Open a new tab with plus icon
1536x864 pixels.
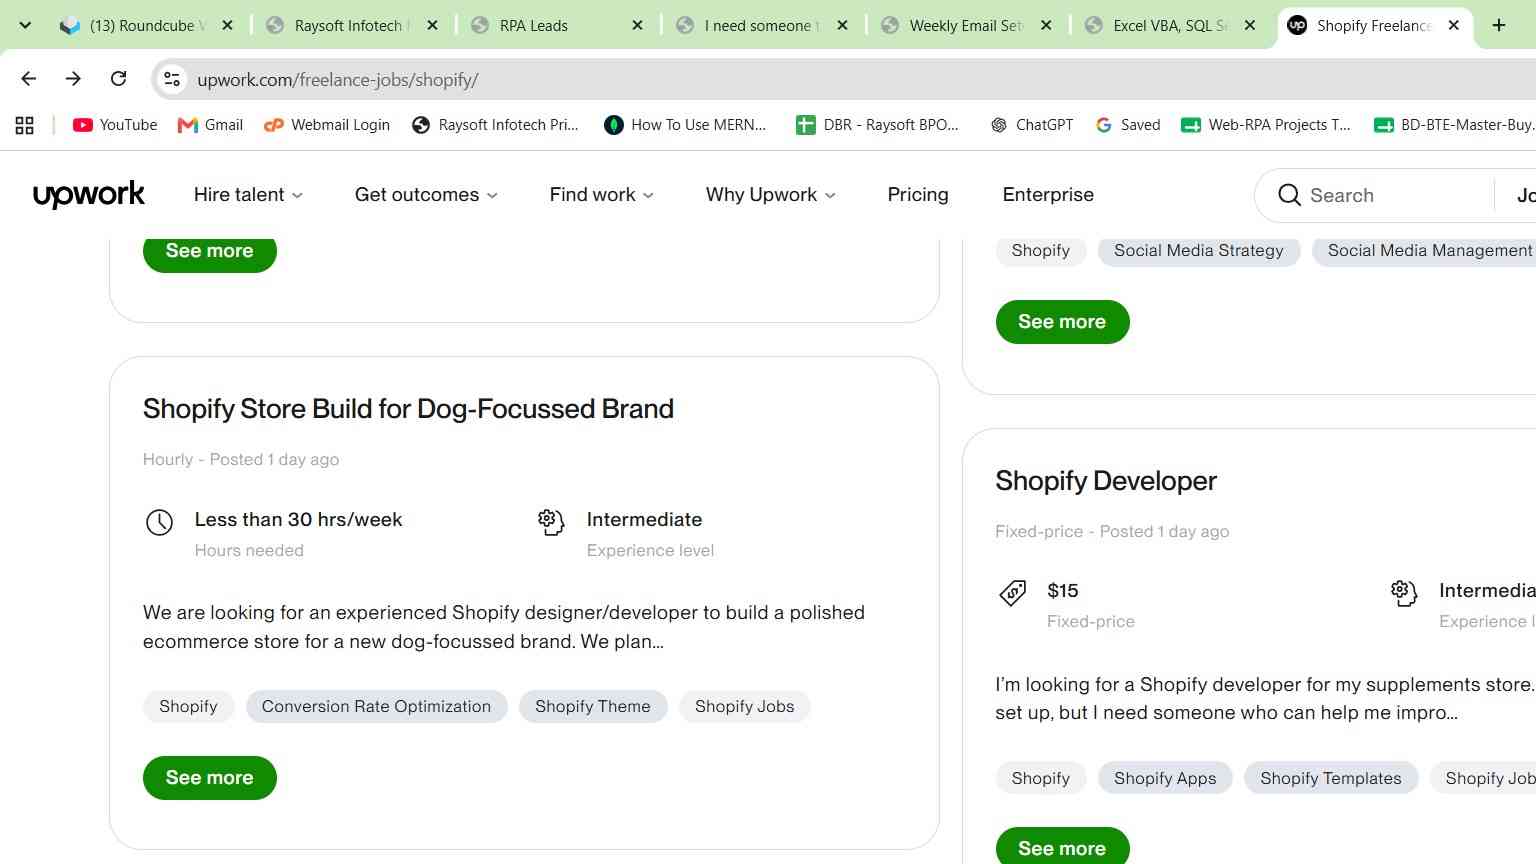[x=1498, y=25]
